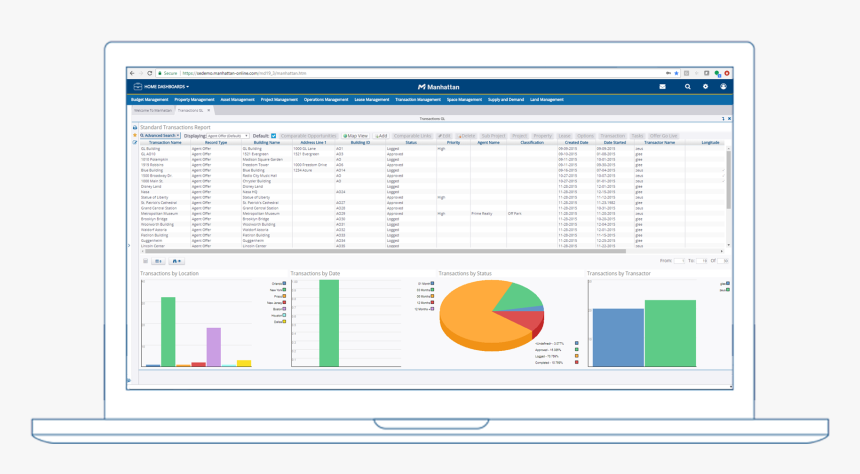This screenshot has width=860, height=474.
Task: Switch to the Welcome To Manhattan tab
Action: (153, 110)
